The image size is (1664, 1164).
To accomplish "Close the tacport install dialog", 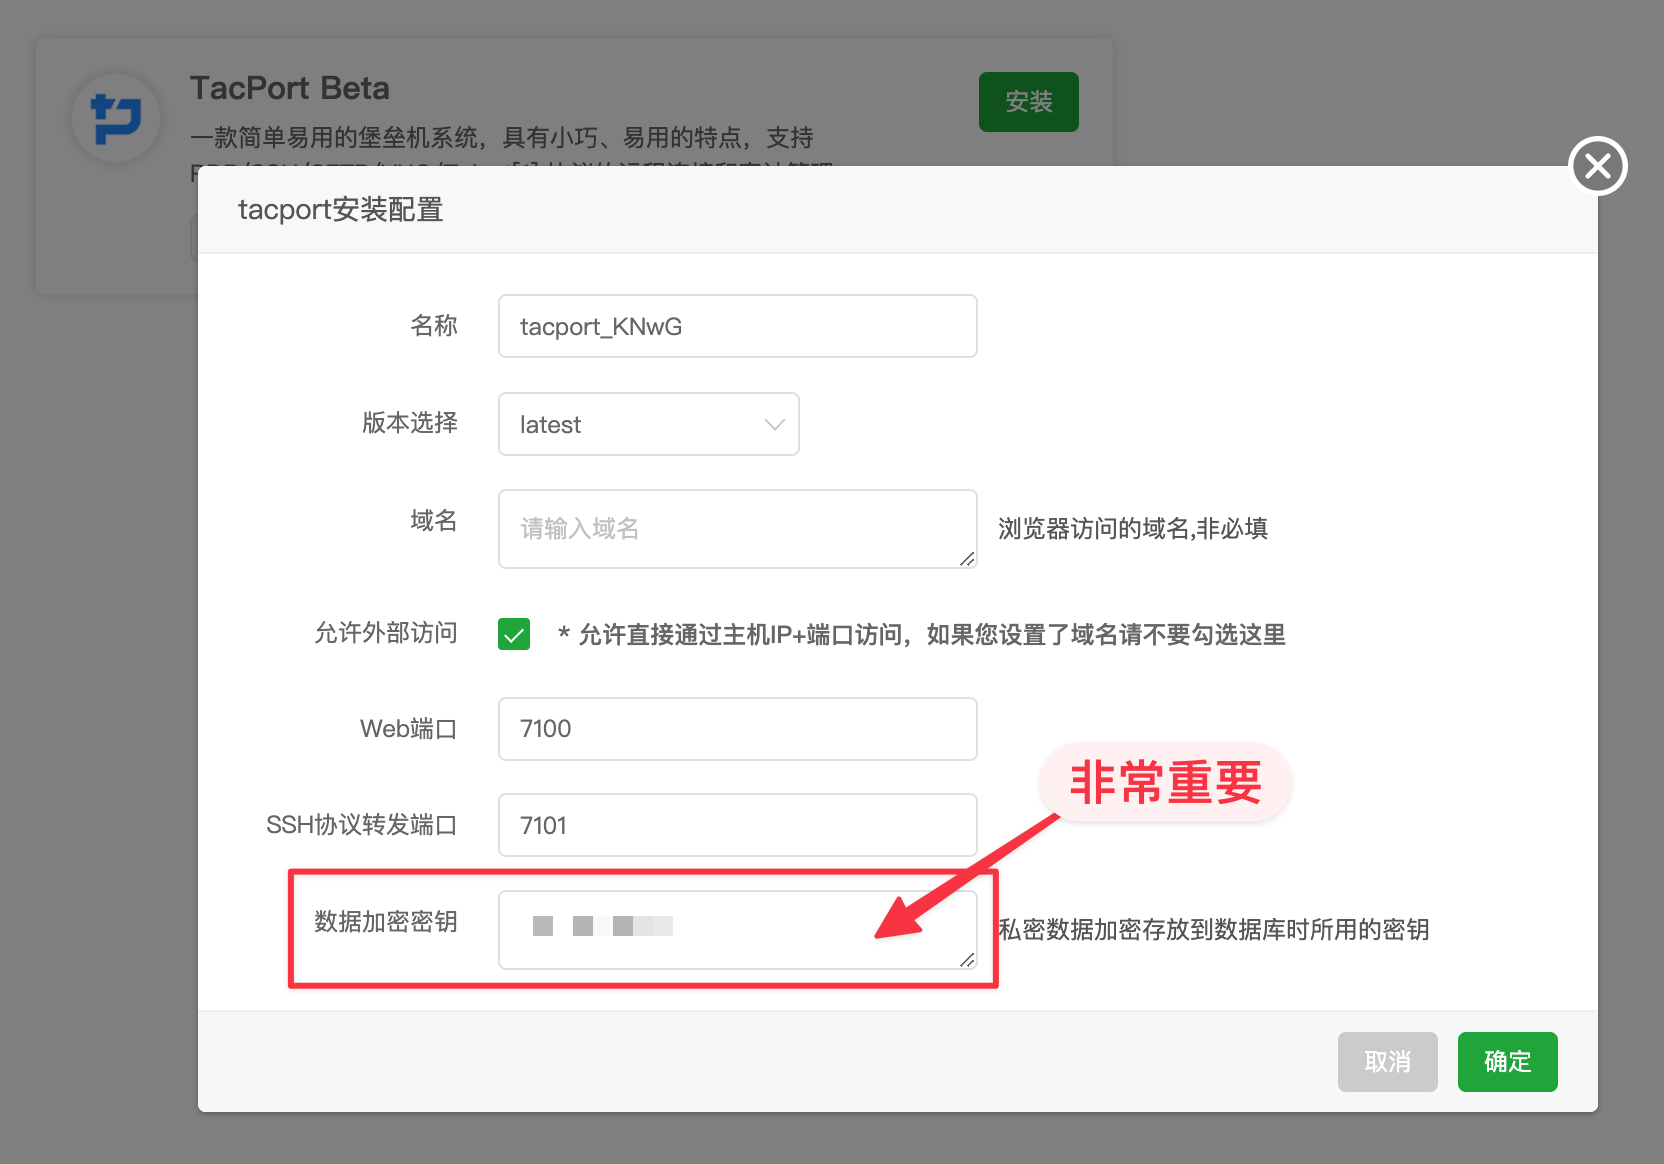I will [x=1598, y=166].
